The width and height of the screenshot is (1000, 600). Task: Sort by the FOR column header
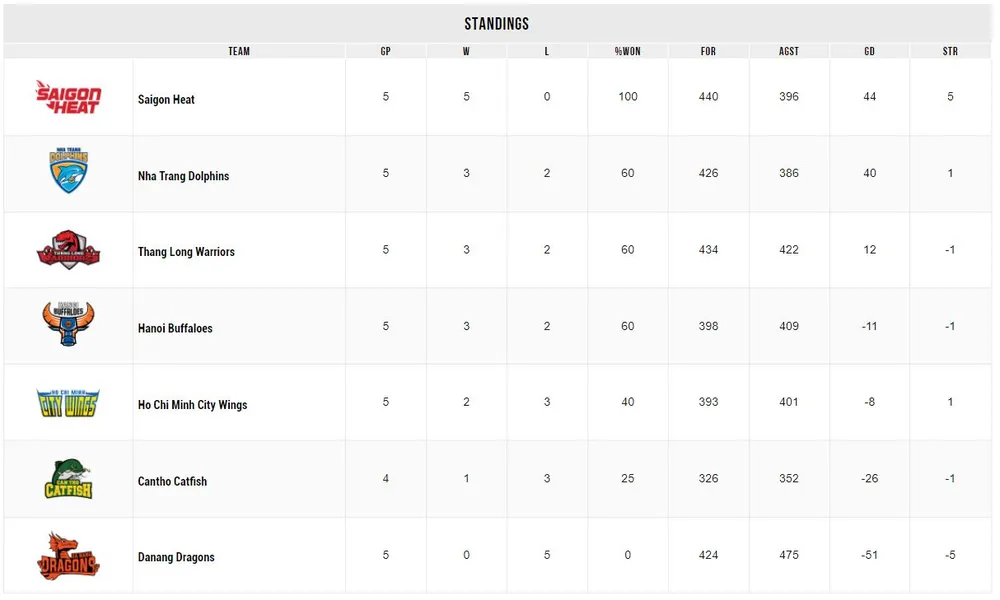coord(708,51)
